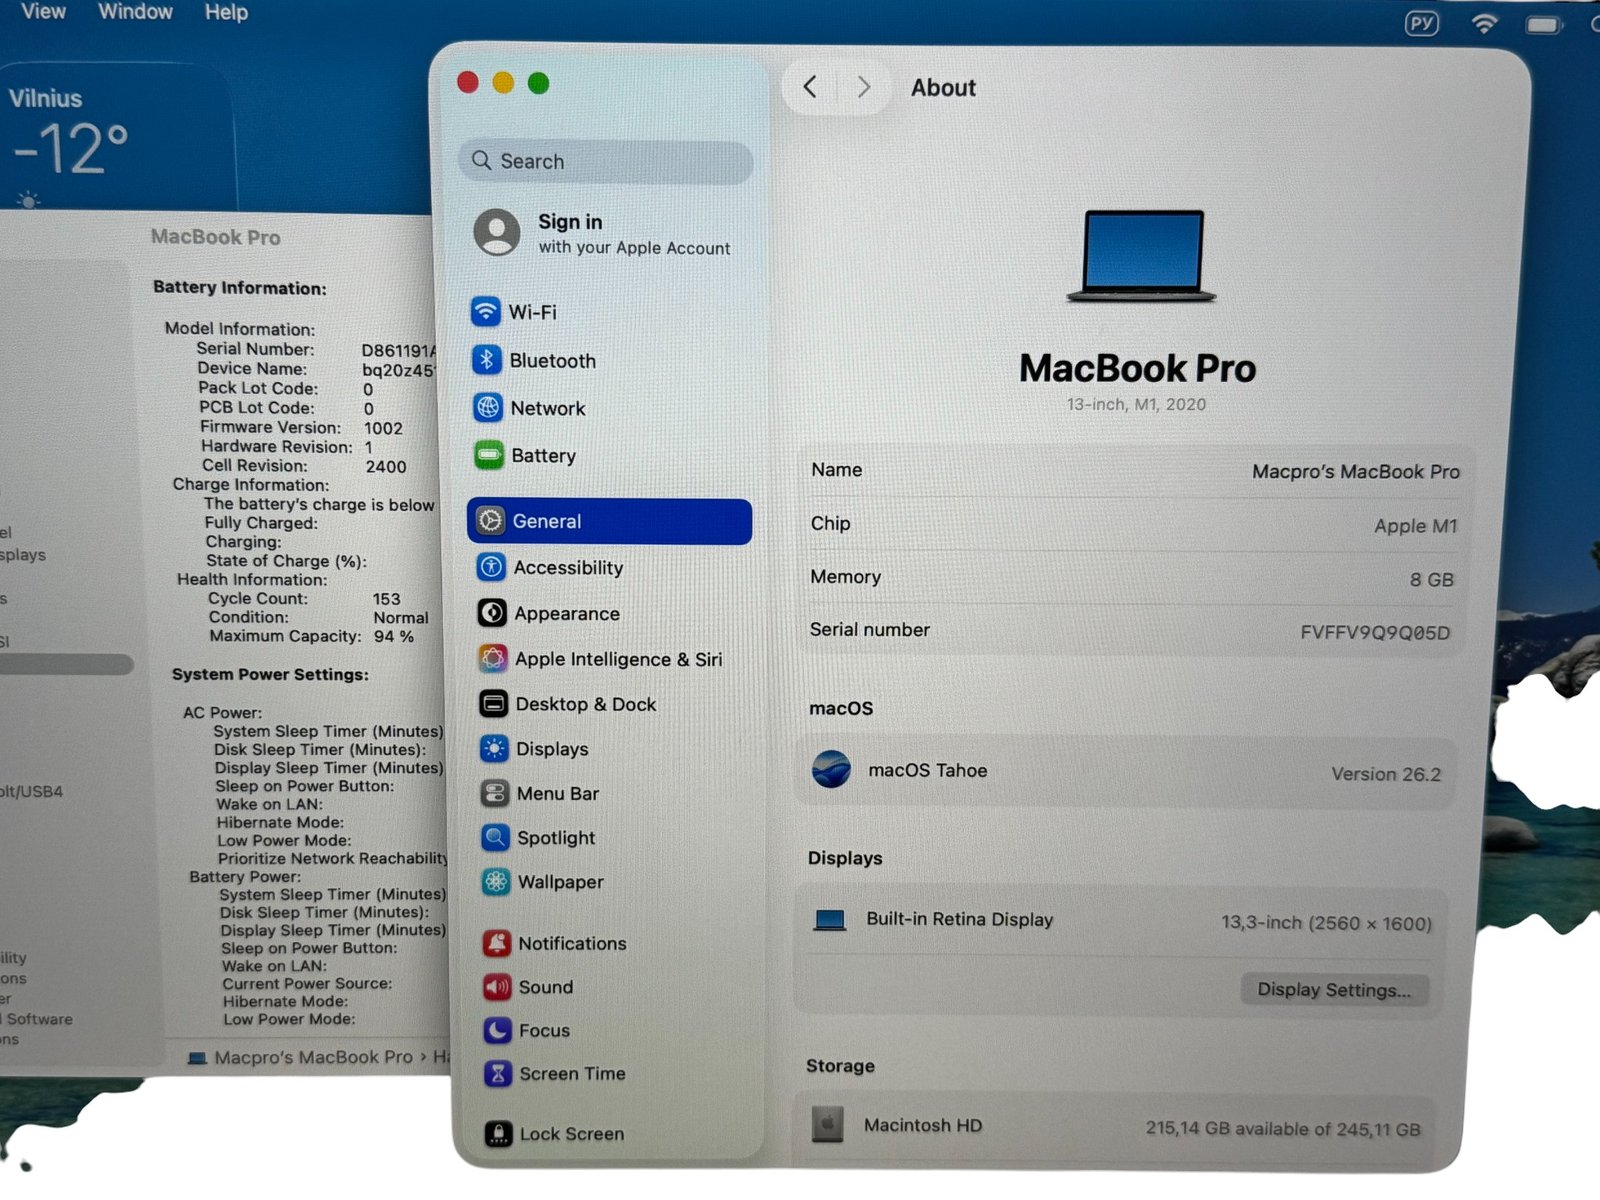Click the macOS Tahoe version row
The height and width of the screenshot is (1200, 1600).
[x=1126, y=771]
